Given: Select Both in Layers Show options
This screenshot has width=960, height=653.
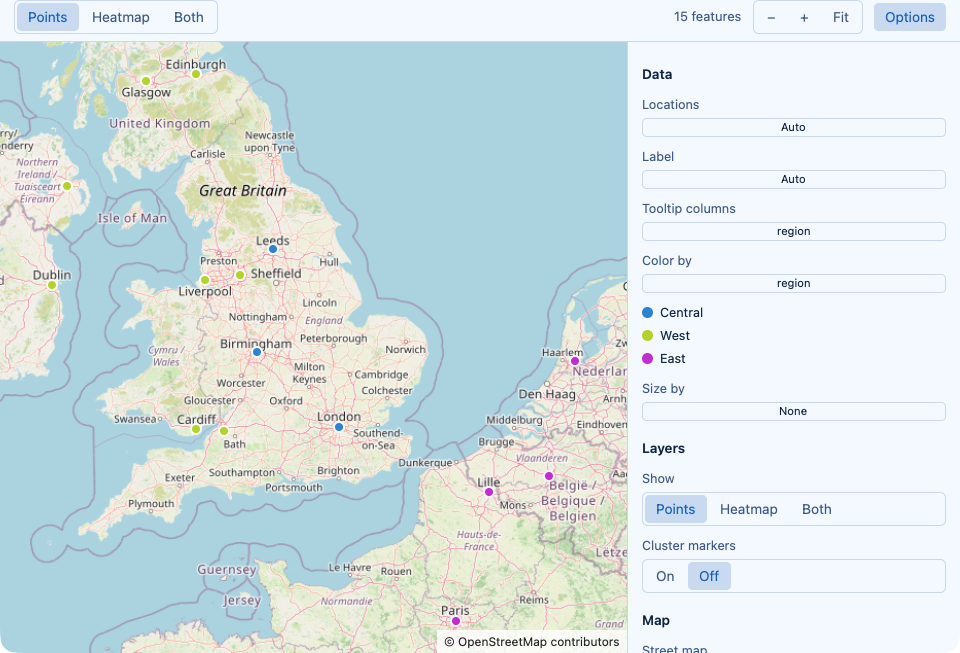Looking at the screenshot, I should pyautogui.click(x=817, y=509).
